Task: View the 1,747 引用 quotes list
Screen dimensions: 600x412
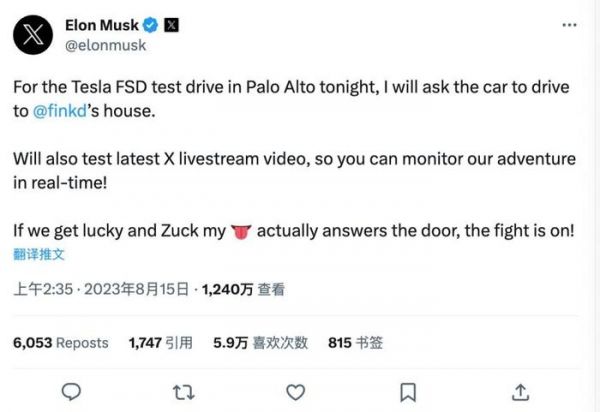Action: 160,342
